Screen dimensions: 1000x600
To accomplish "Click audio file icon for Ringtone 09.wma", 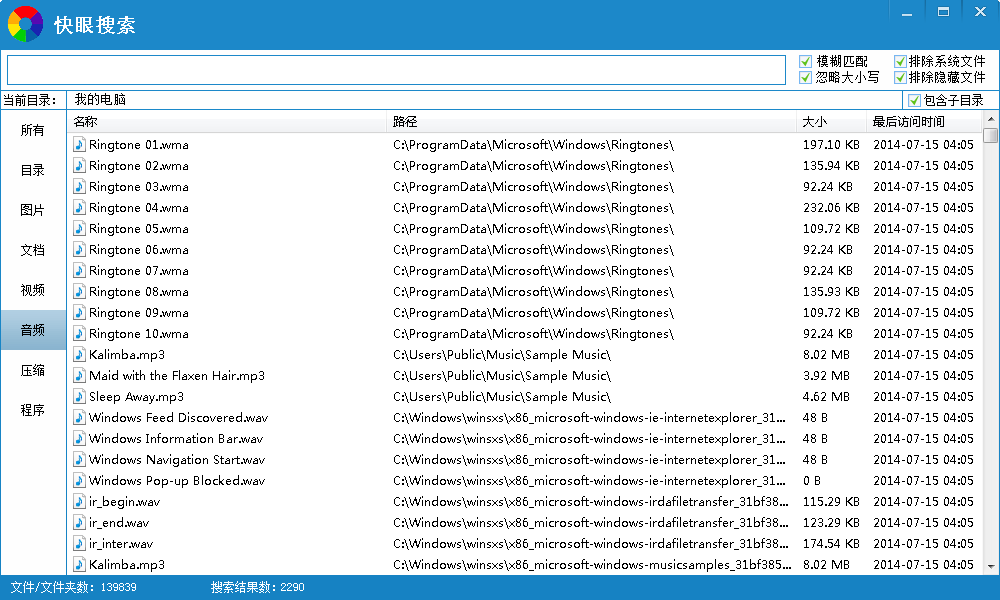I will pyautogui.click(x=79, y=312).
